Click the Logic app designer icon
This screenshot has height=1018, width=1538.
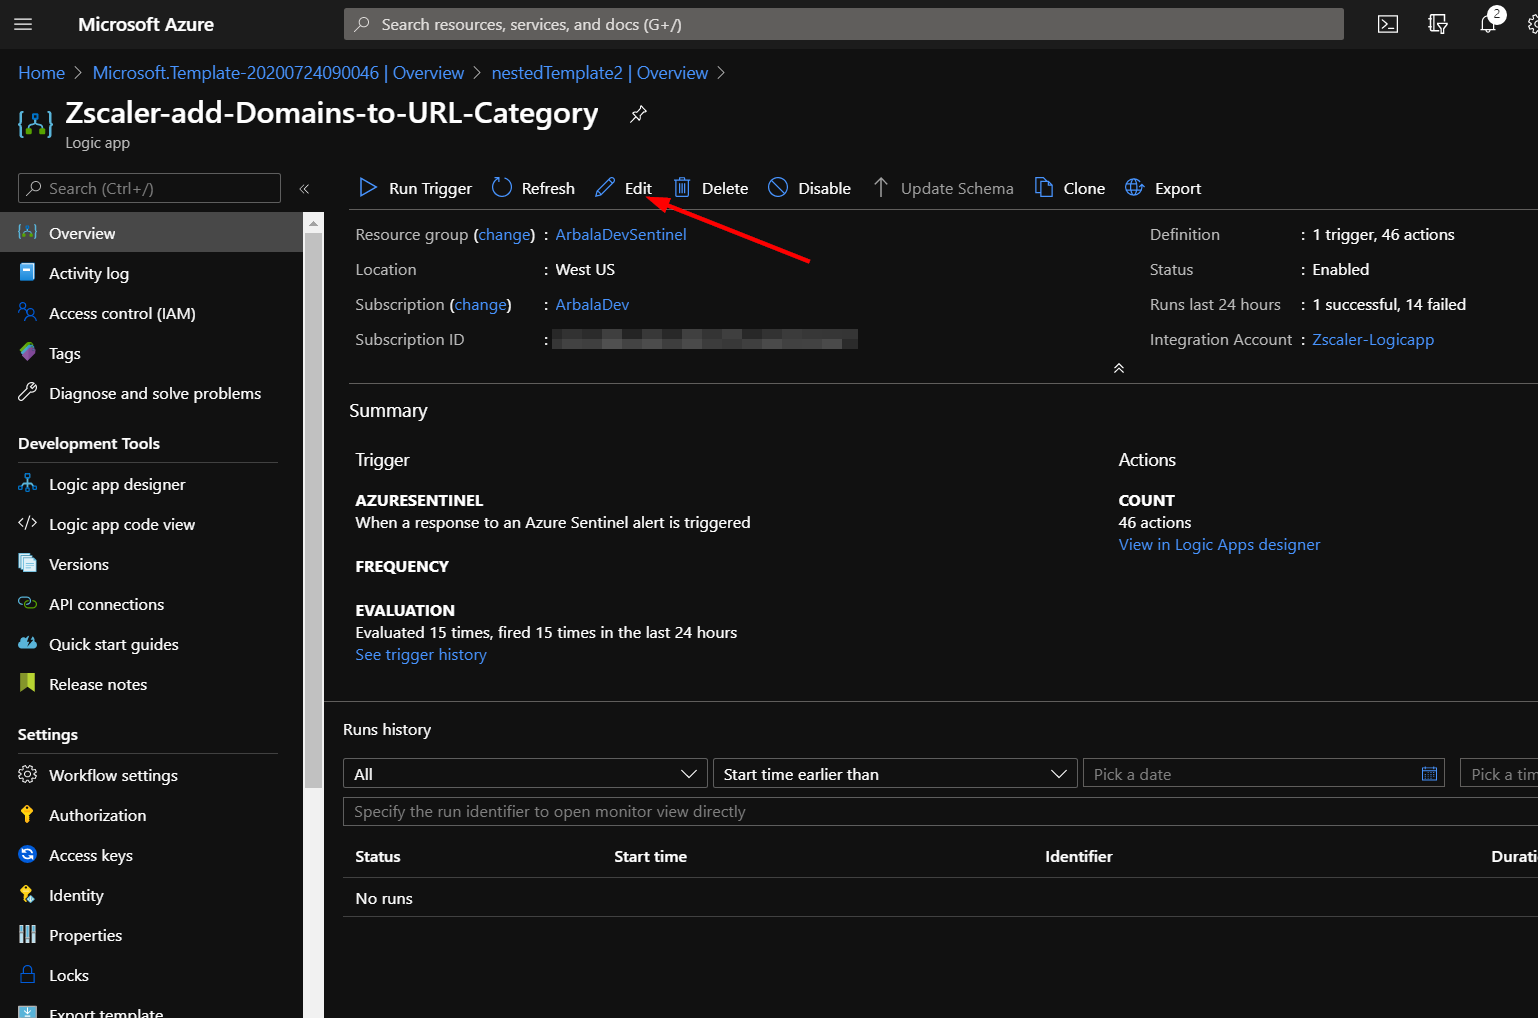coord(27,483)
